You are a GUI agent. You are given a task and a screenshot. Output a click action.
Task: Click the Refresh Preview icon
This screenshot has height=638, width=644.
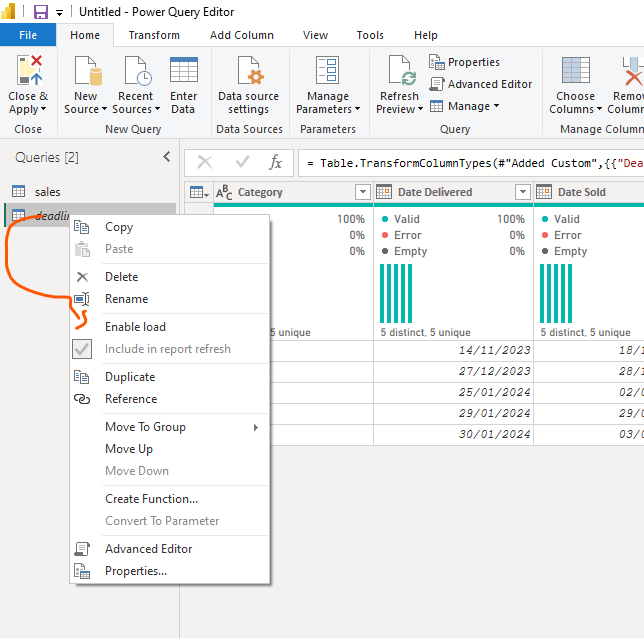coord(402,70)
